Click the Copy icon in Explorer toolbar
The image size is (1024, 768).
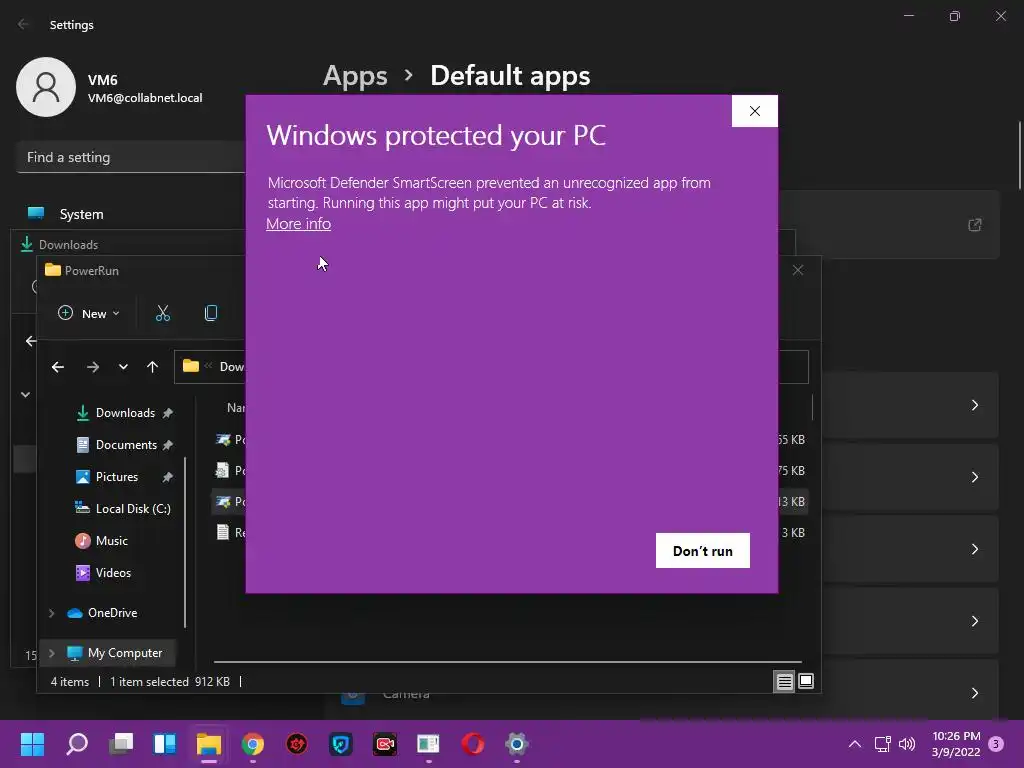coord(210,313)
